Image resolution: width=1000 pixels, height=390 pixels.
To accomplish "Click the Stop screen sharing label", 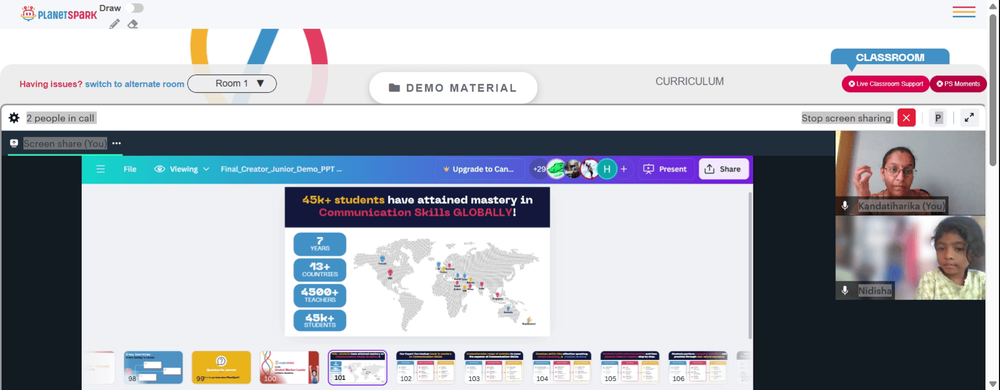I will click(x=846, y=118).
